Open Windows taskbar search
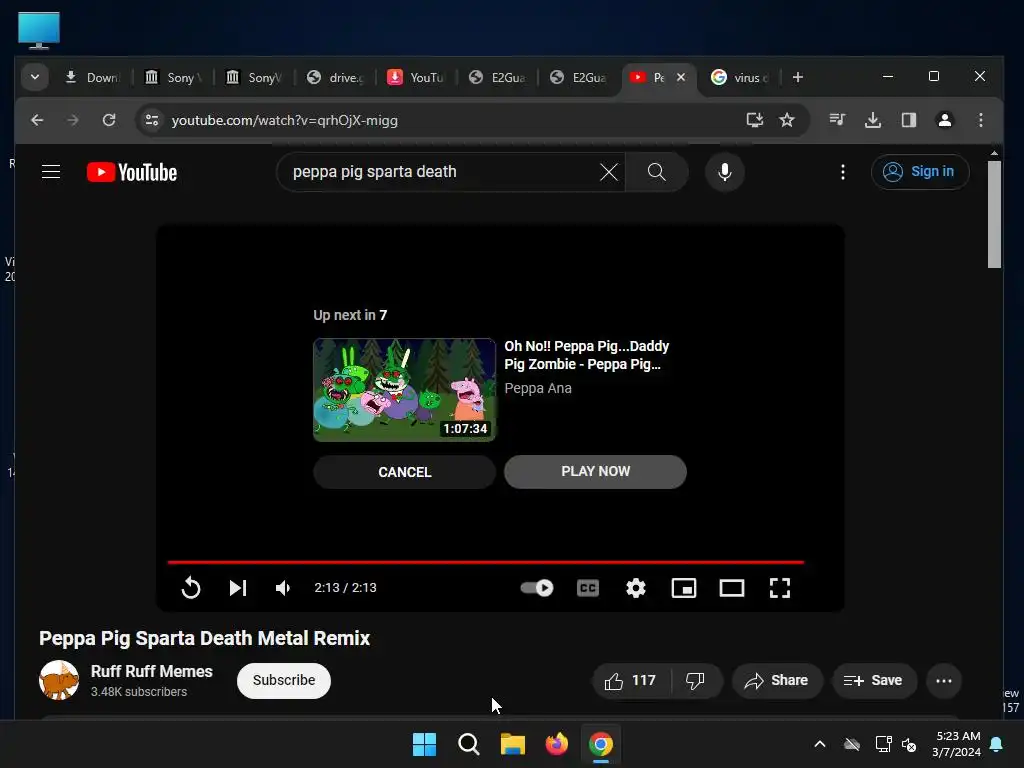1024x768 pixels. (468, 744)
